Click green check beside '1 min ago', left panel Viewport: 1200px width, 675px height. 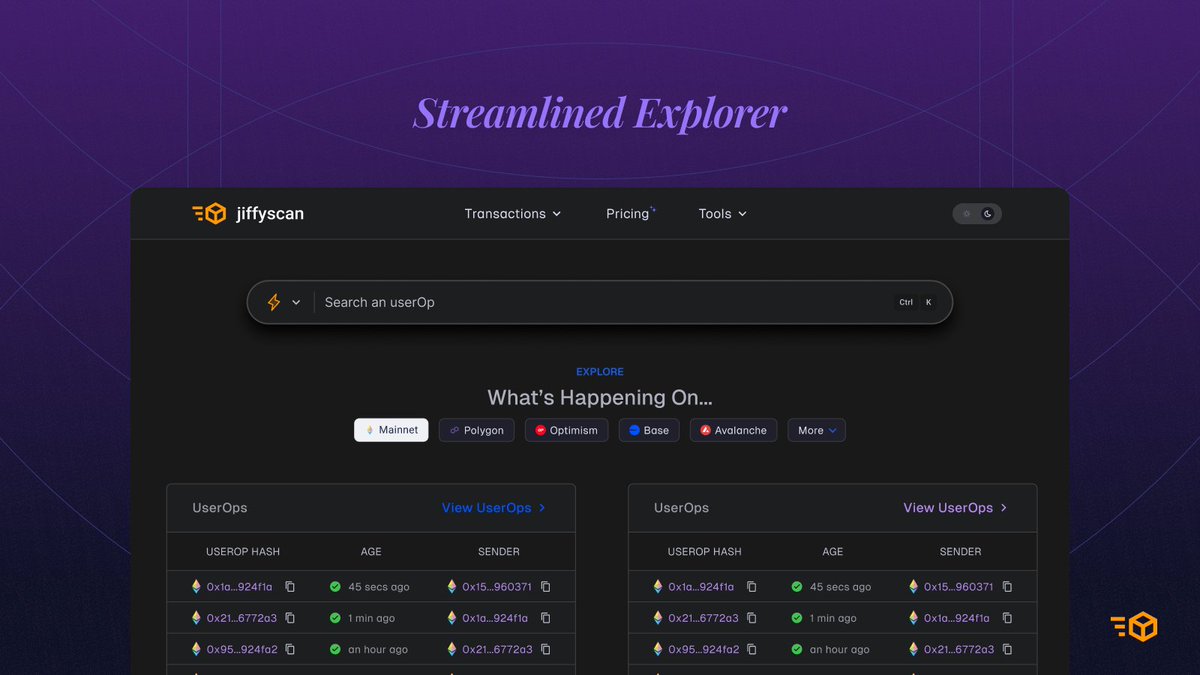(x=335, y=618)
